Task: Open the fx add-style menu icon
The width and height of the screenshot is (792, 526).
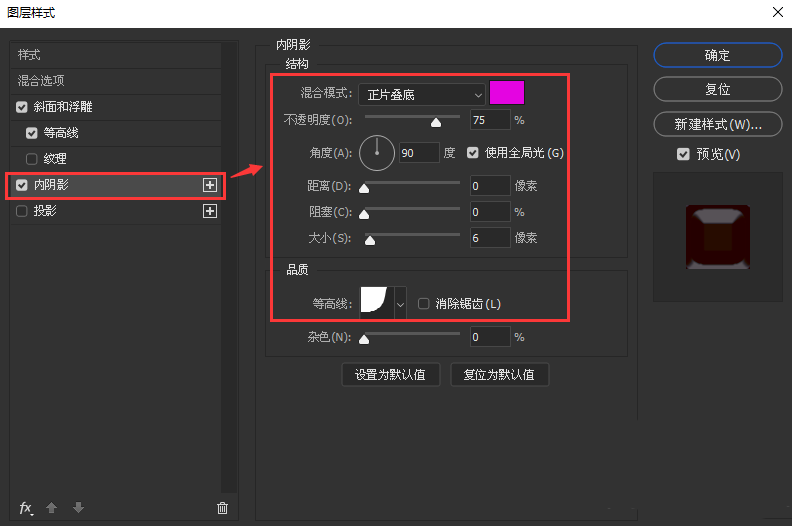Action: [x=26, y=508]
